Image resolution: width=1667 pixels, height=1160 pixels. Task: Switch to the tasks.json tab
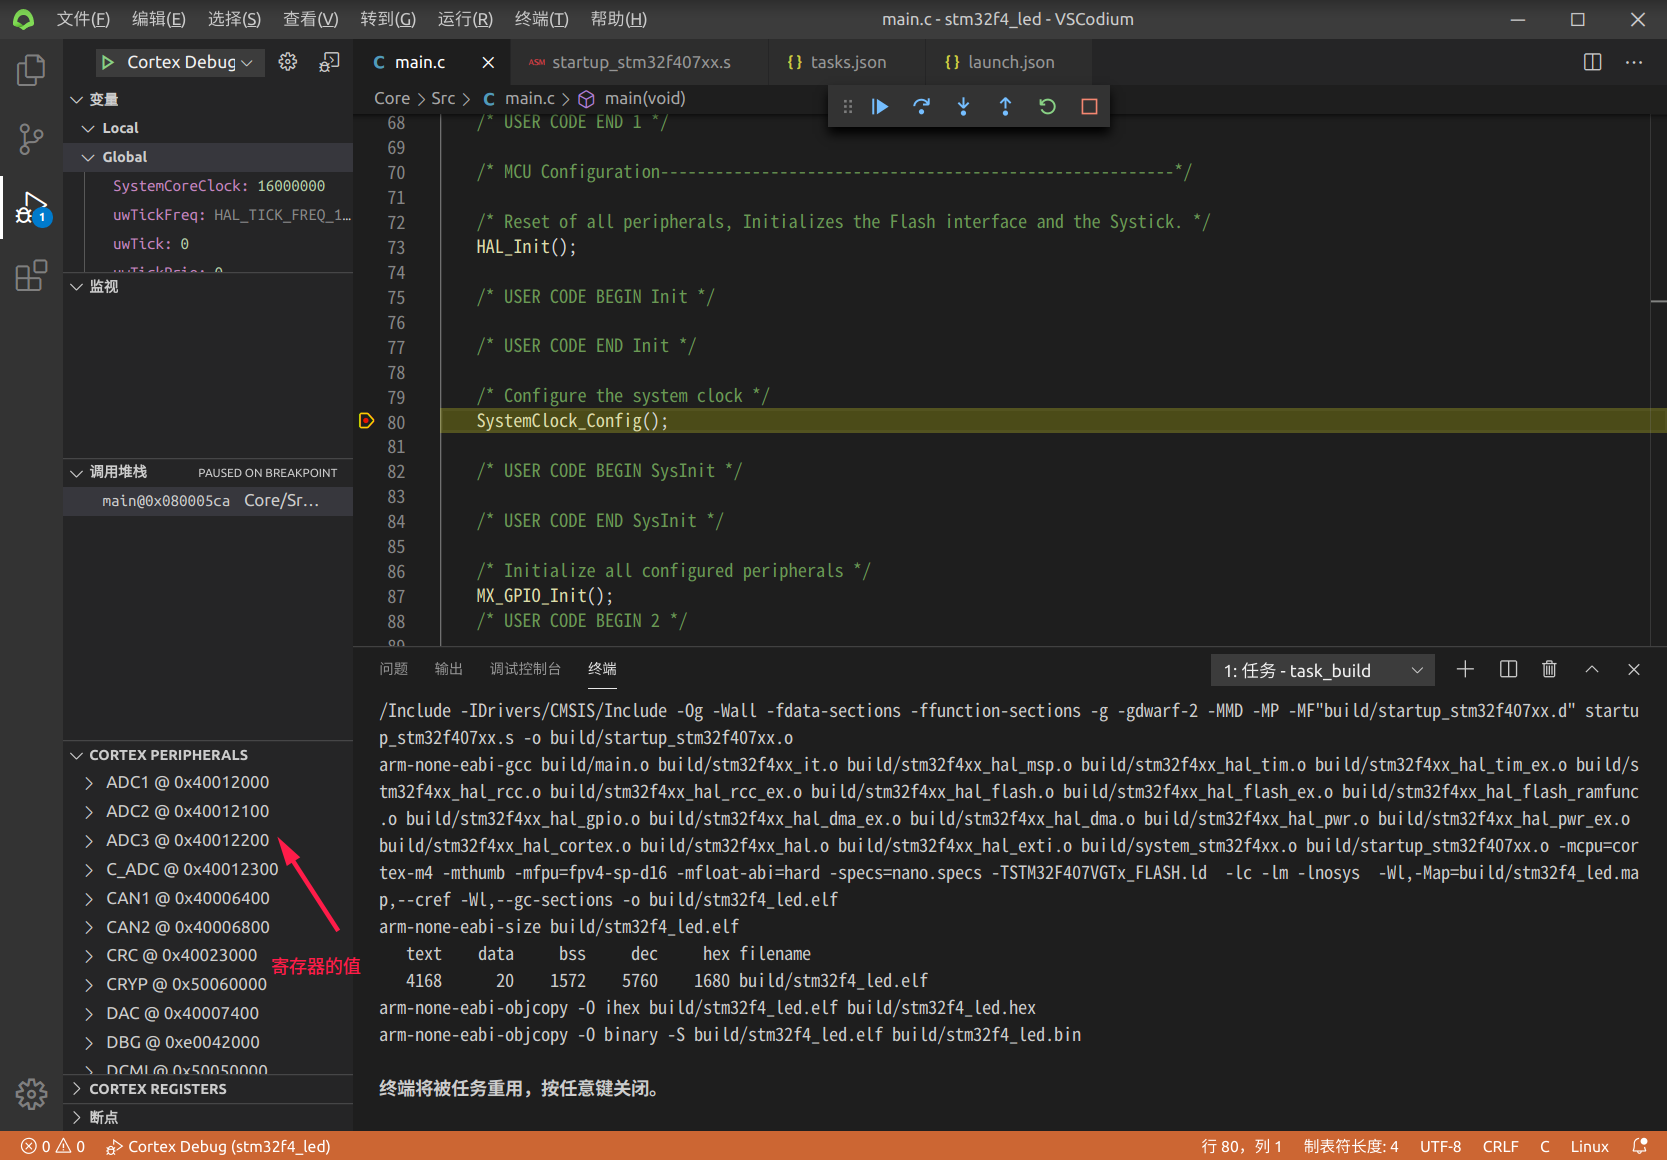847,62
